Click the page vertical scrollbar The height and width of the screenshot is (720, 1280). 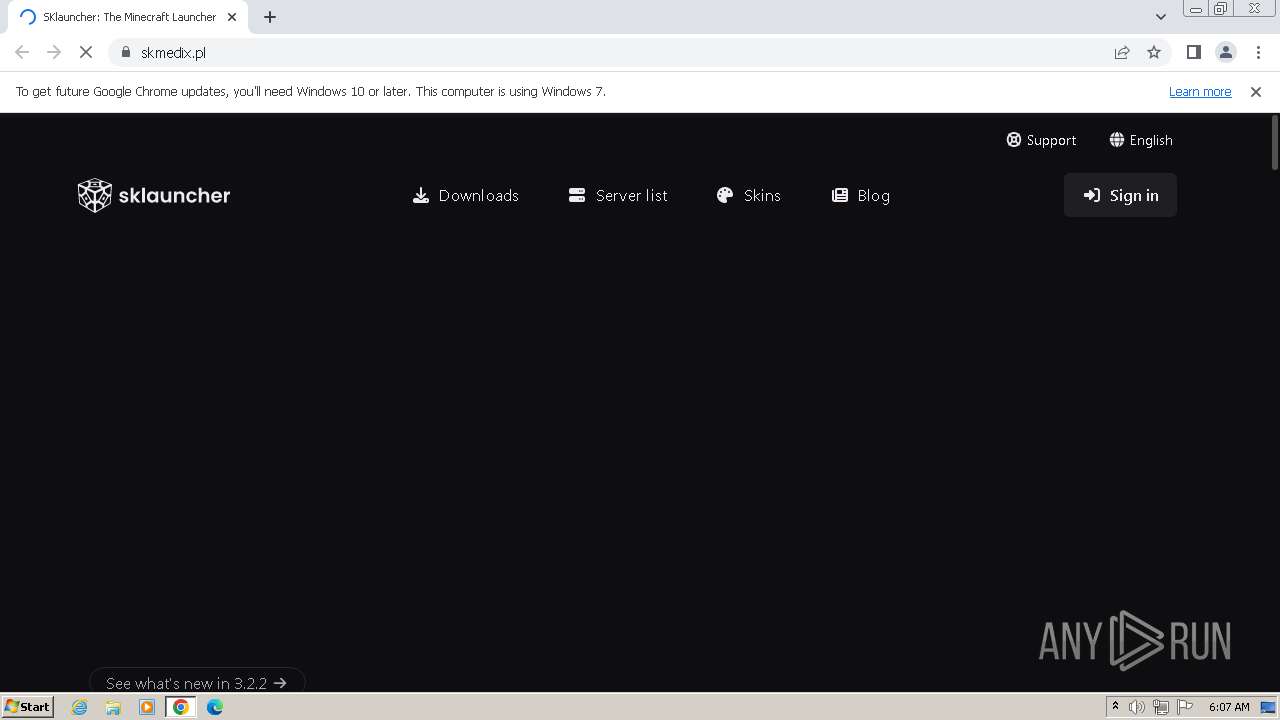coord(1274,141)
